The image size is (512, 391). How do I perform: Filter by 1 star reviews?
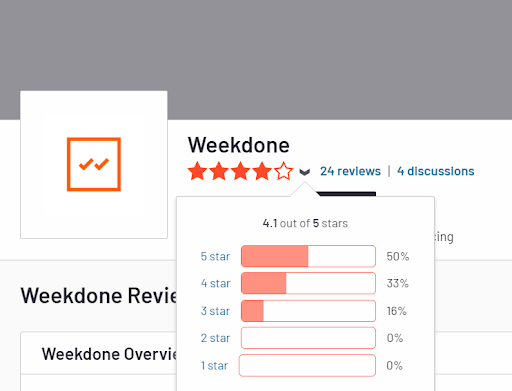[x=214, y=366]
